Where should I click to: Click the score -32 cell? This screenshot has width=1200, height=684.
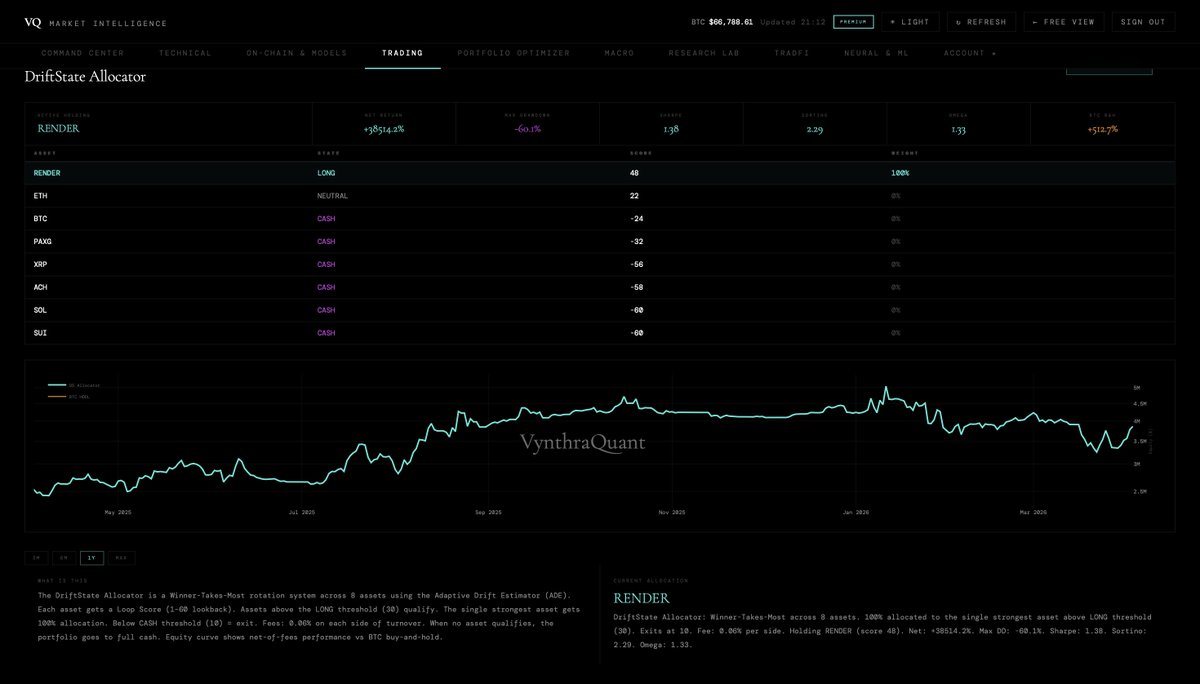pos(636,242)
